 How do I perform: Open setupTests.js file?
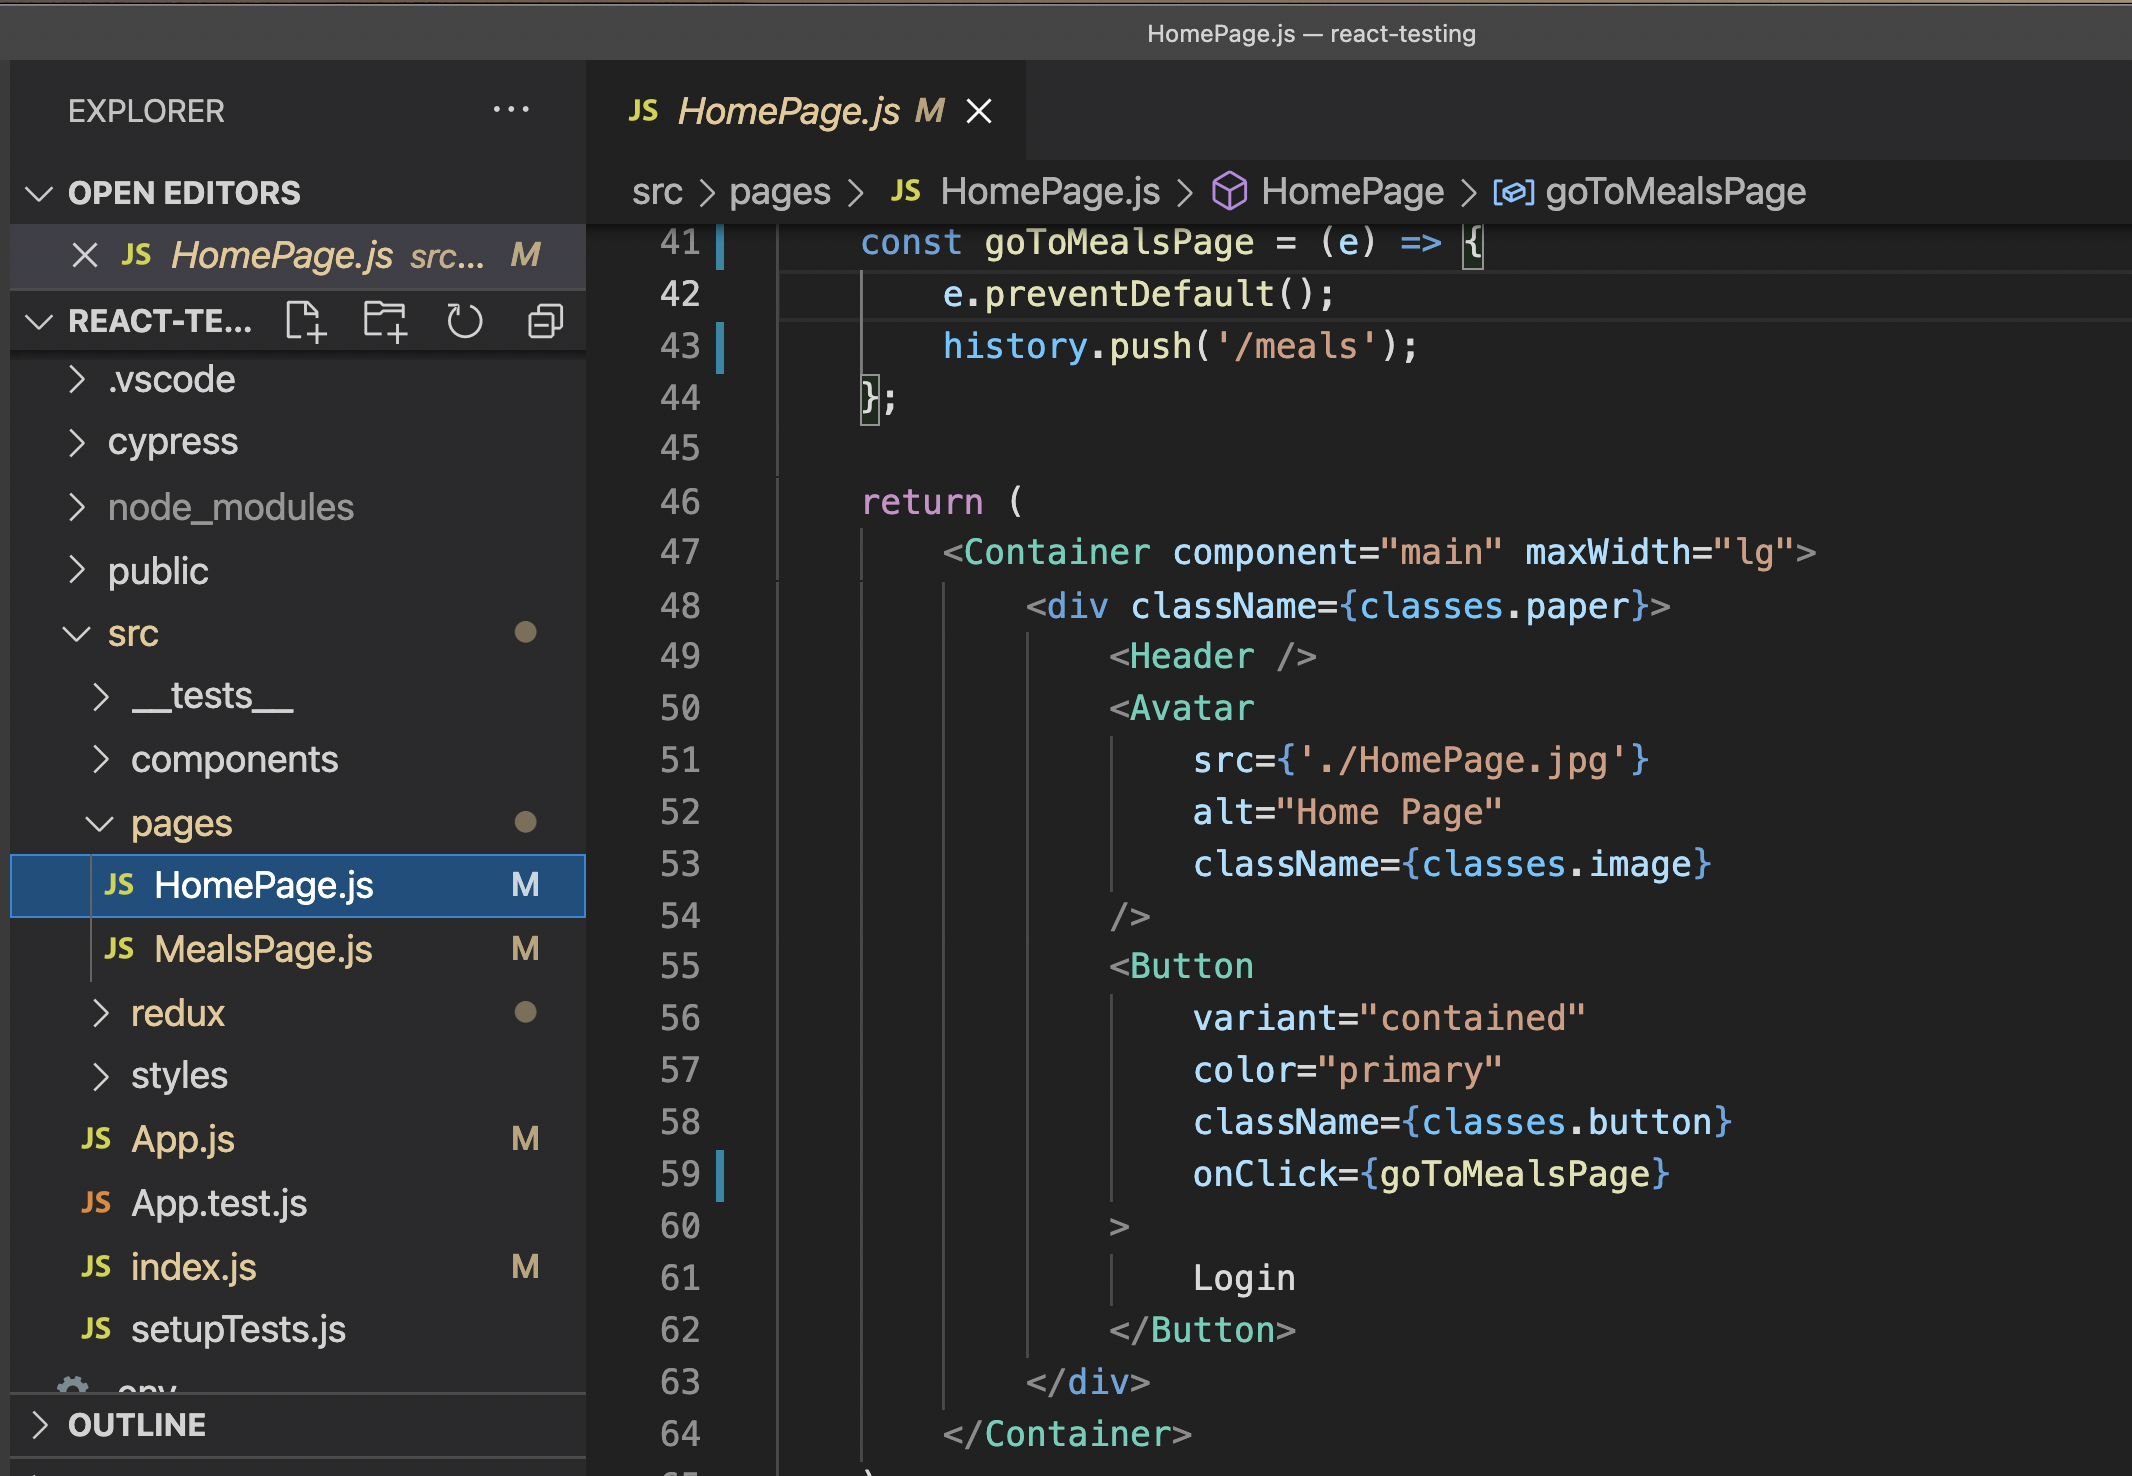pyautogui.click(x=298, y=1329)
